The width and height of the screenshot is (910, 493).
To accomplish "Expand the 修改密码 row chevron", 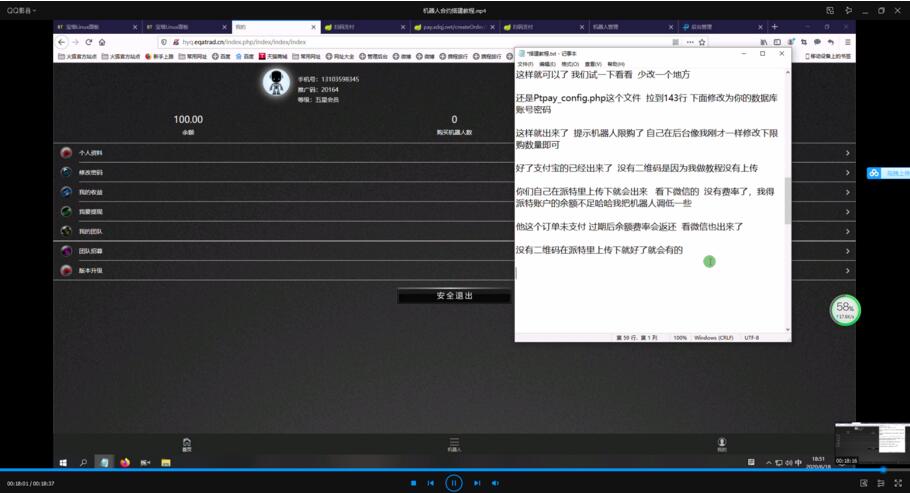I will (847, 173).
